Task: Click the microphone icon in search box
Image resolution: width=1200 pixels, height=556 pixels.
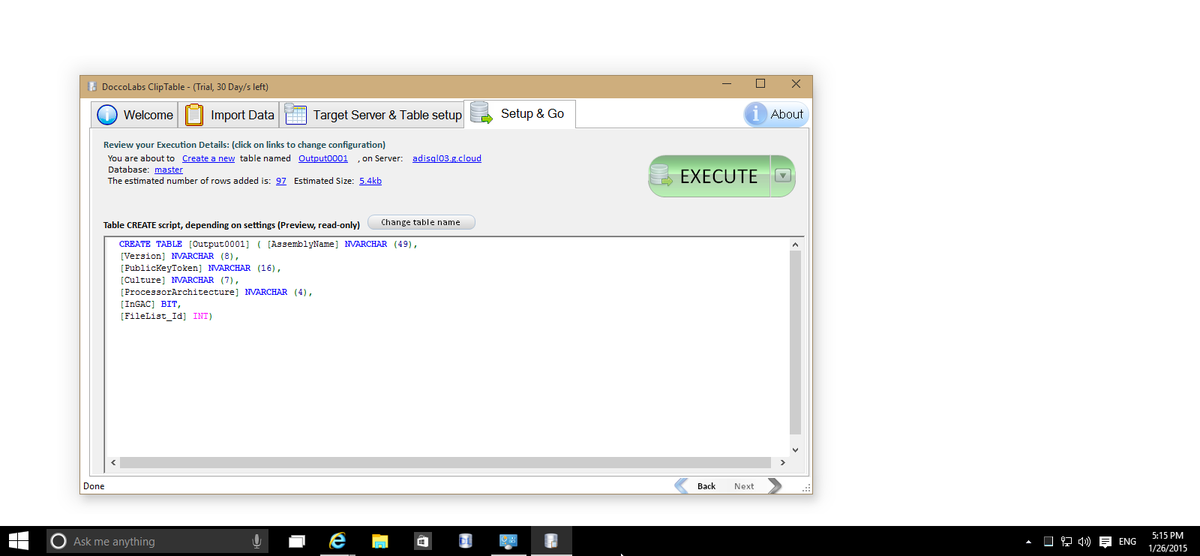Action: 257,541
